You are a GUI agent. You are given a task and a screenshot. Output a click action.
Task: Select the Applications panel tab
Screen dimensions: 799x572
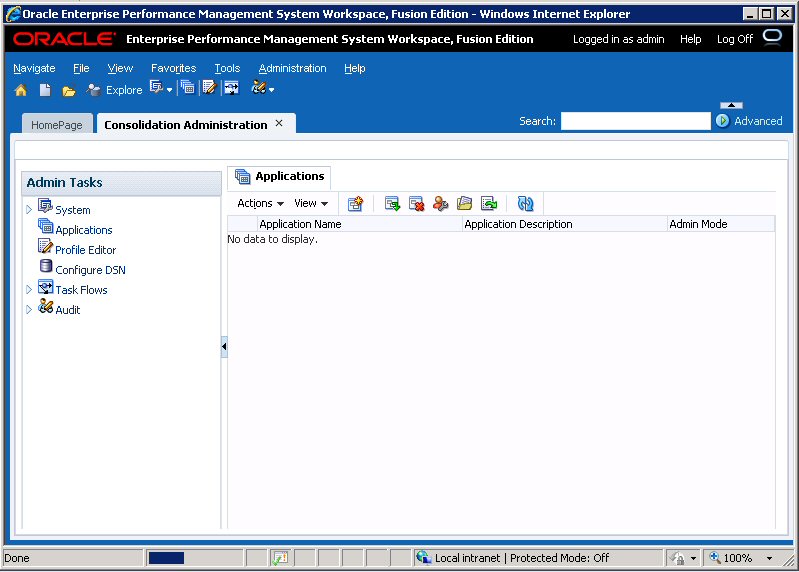279,176
